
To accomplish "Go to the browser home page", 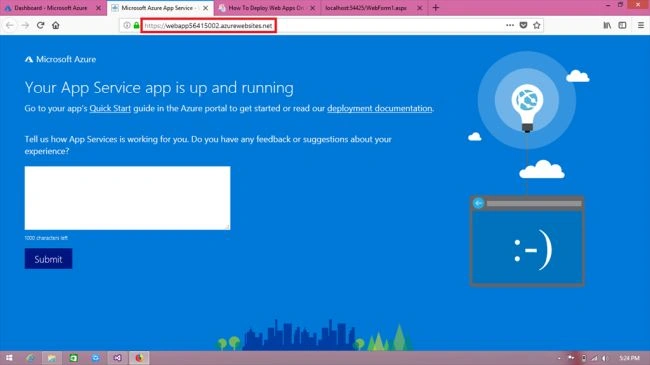I will pyautogui.click(x=56, y=25).
